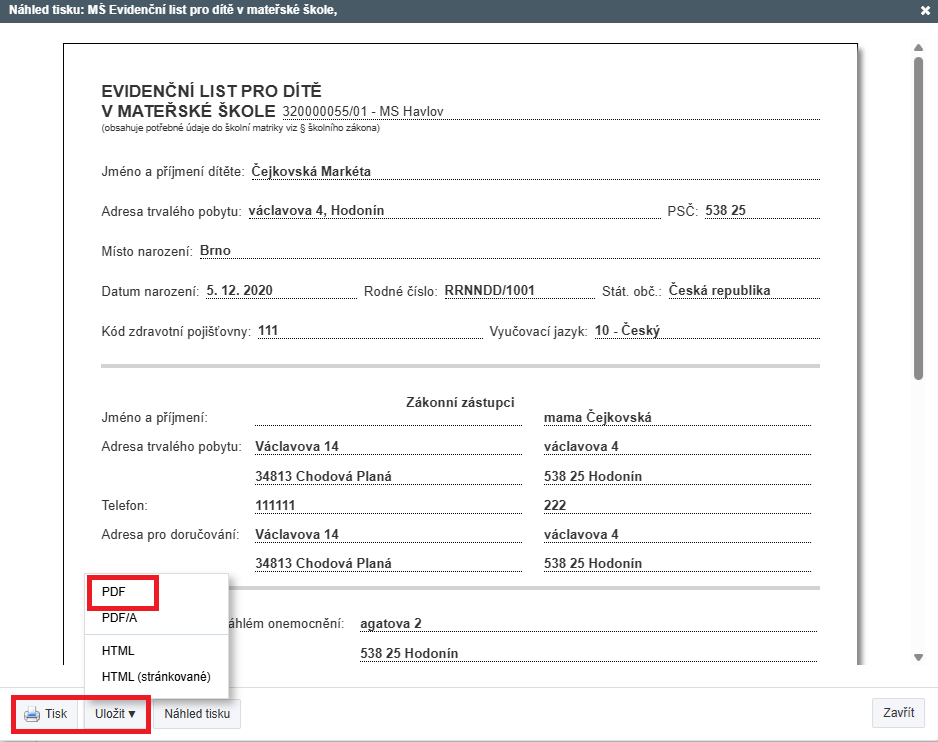Image resolution: width=938 pixels, height=742 pixels.
Task: Click the birth date 5. 12. 2020
Action: (x=240, y=291)
